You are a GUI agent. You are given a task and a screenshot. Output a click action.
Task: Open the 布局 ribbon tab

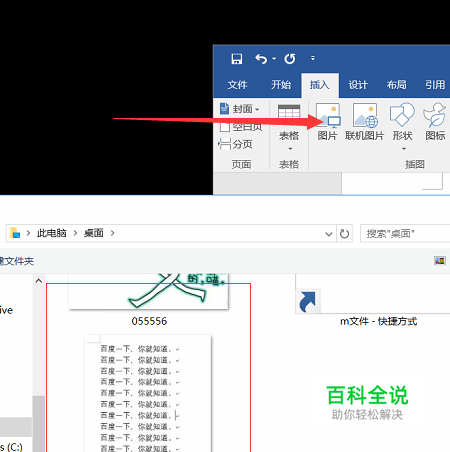pos(396,85)
